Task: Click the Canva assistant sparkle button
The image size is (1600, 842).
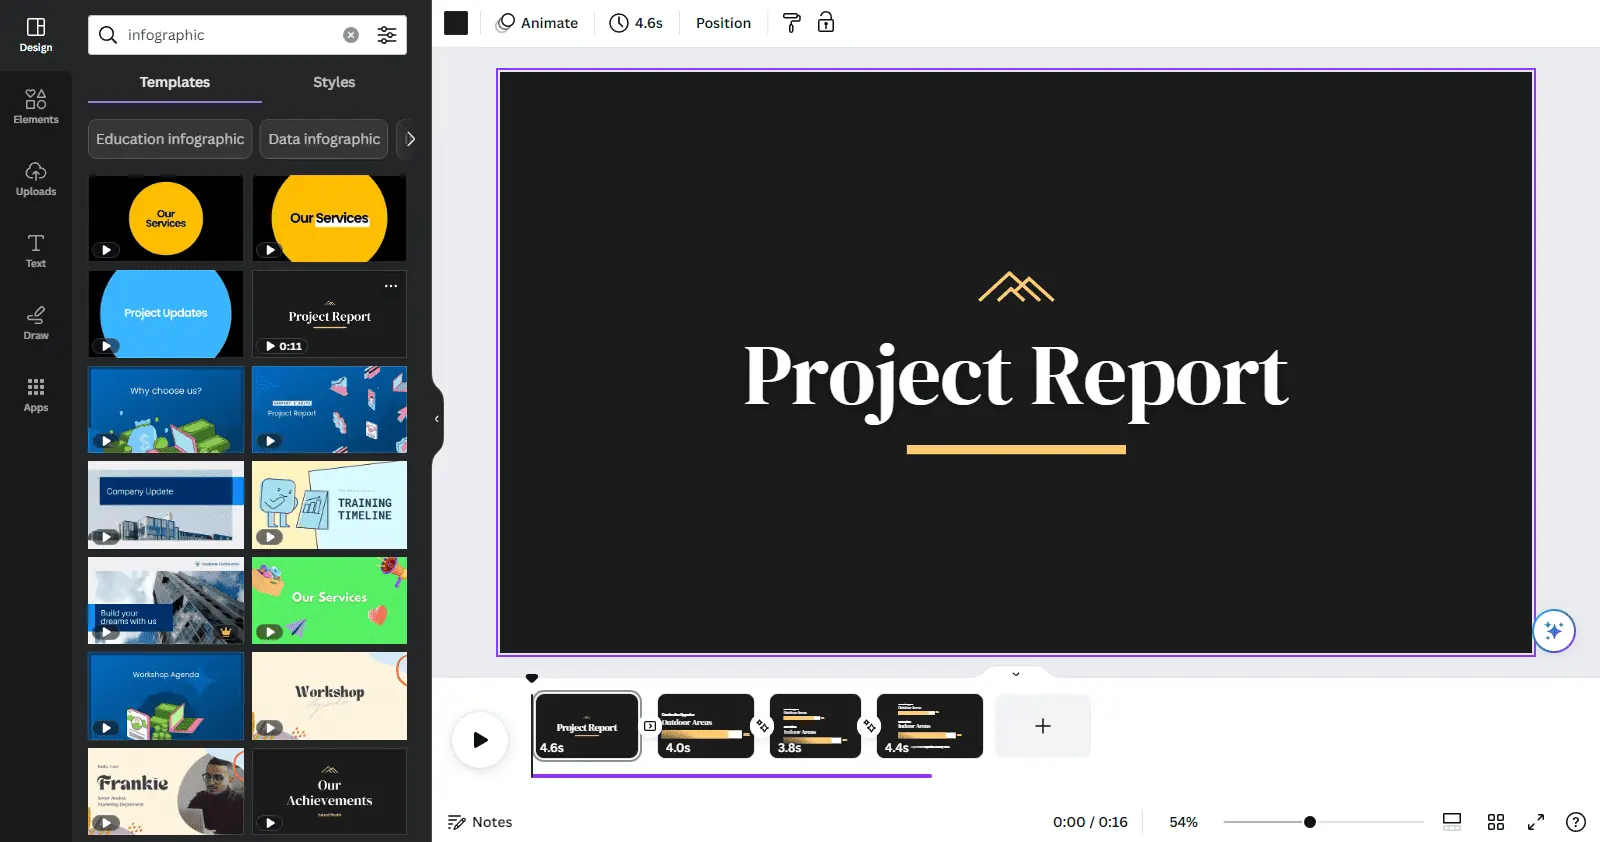Action: point(1554,631)
